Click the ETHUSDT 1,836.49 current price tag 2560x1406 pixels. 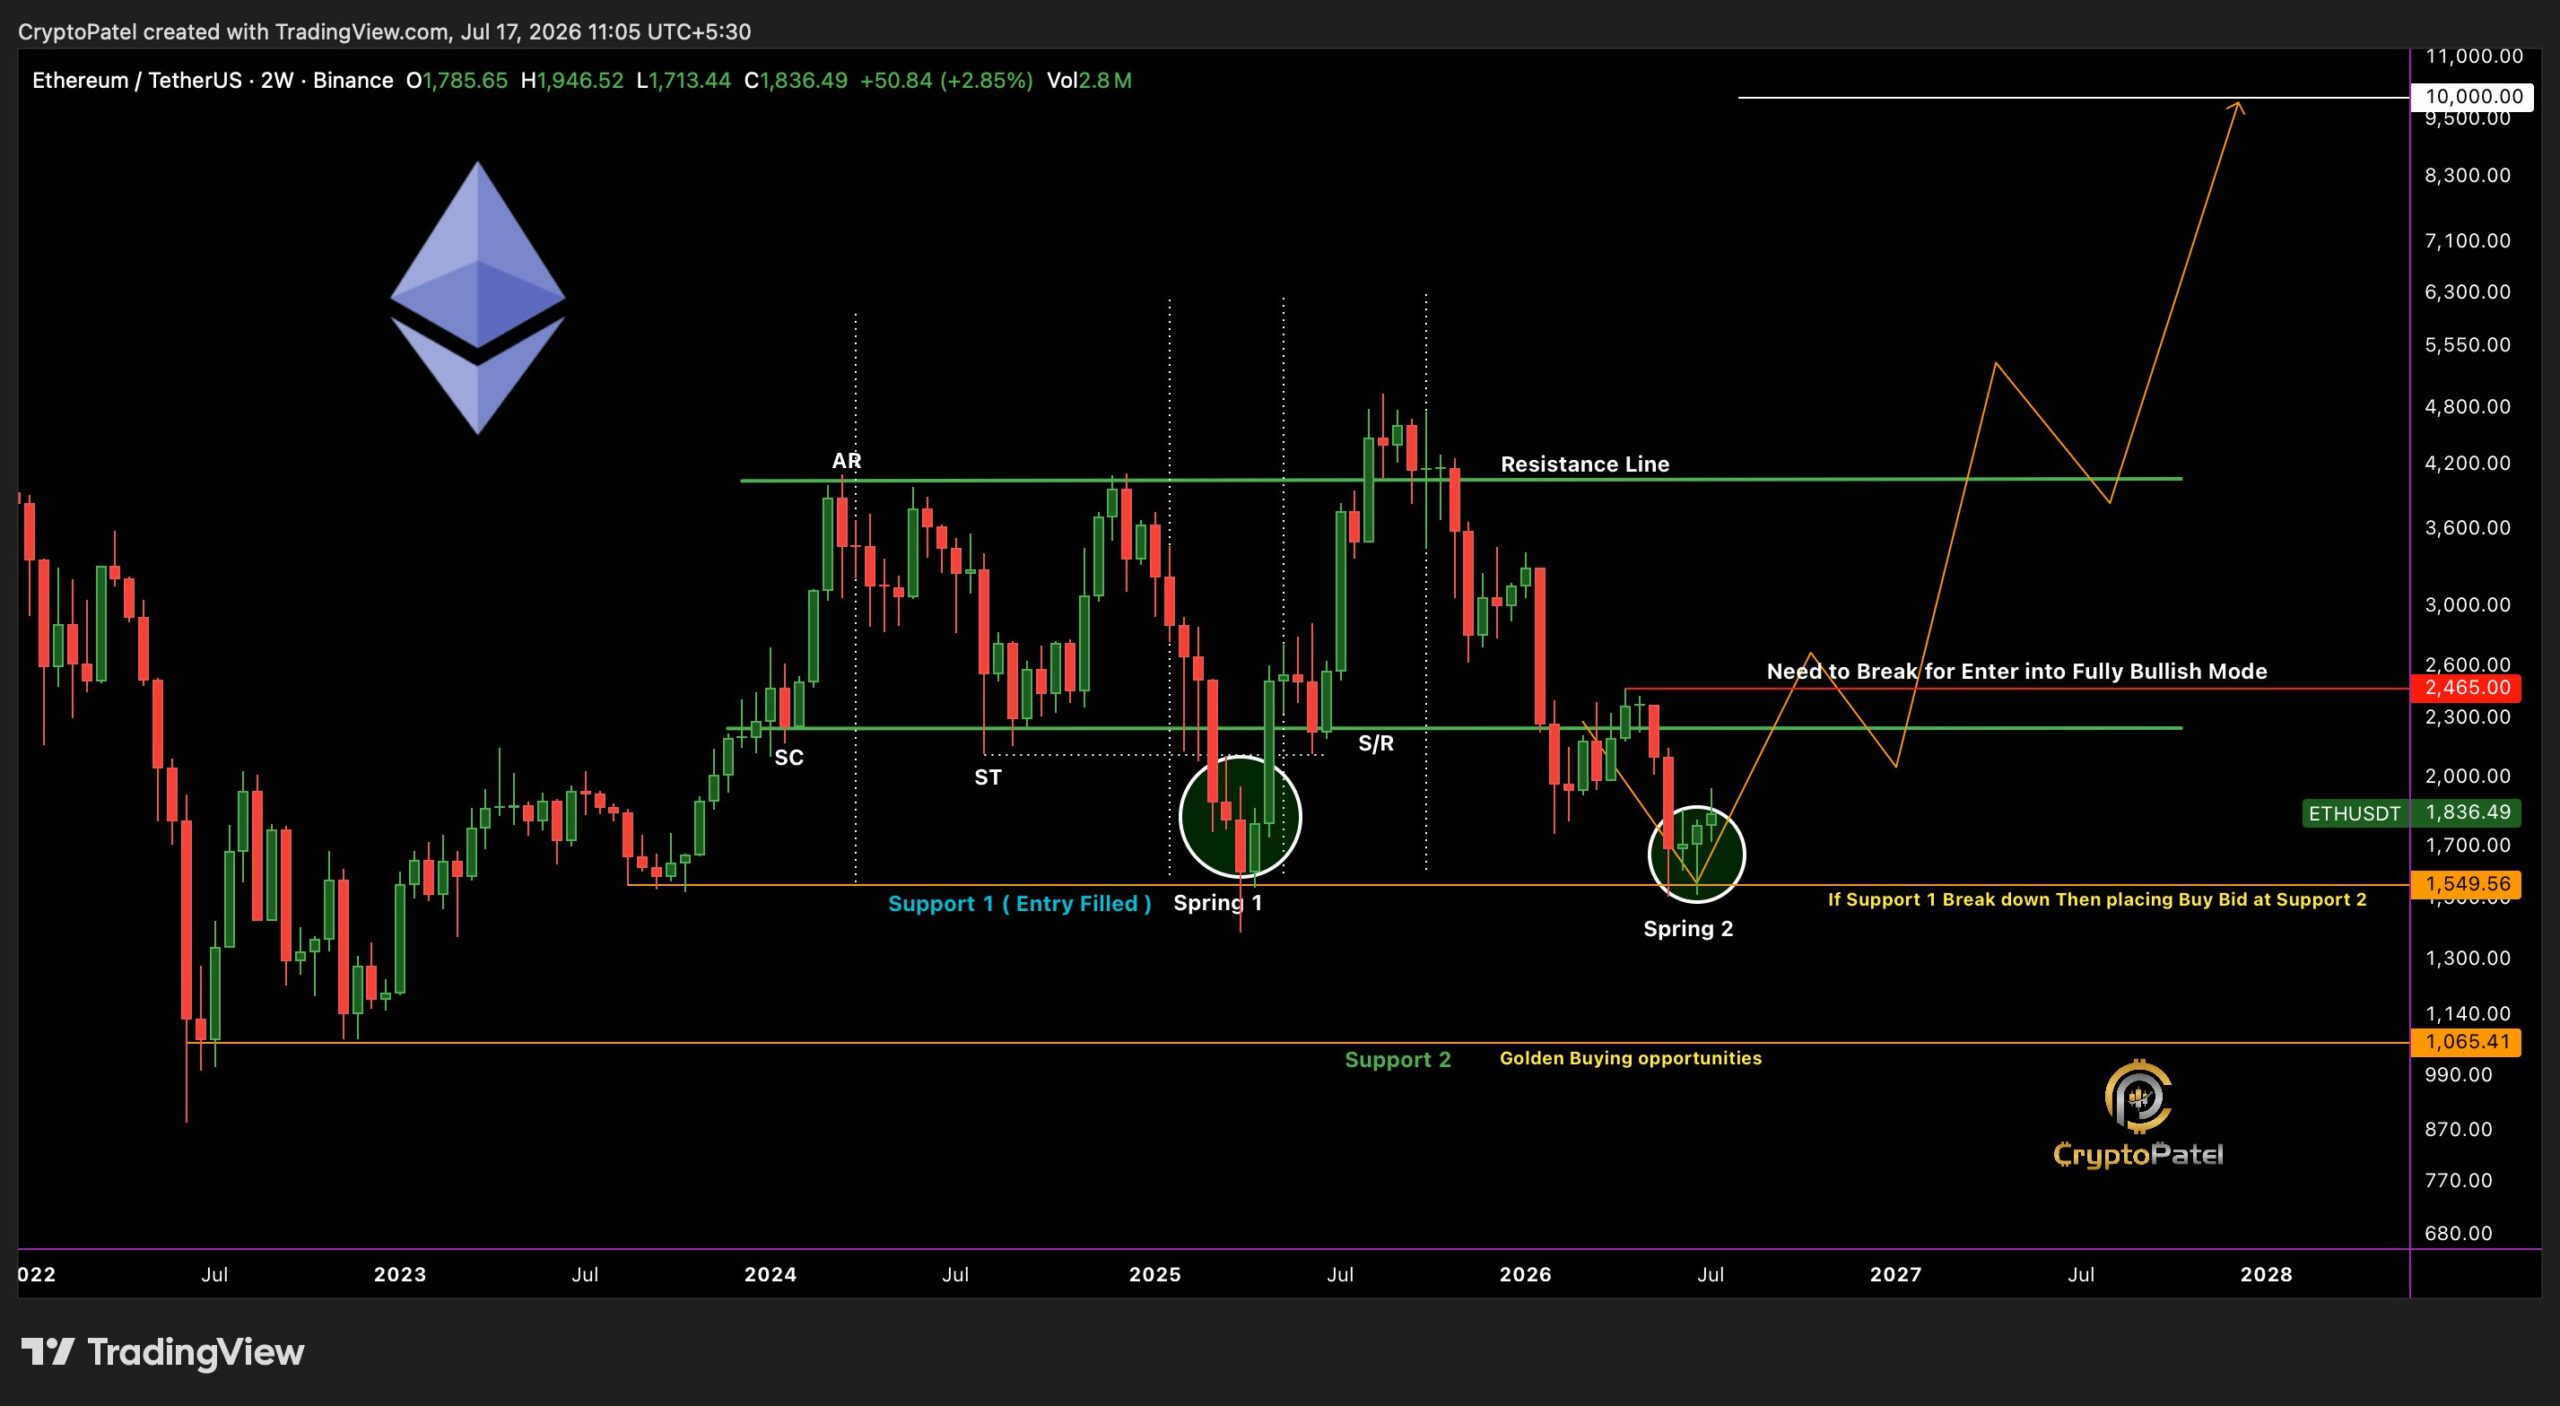2411,812
